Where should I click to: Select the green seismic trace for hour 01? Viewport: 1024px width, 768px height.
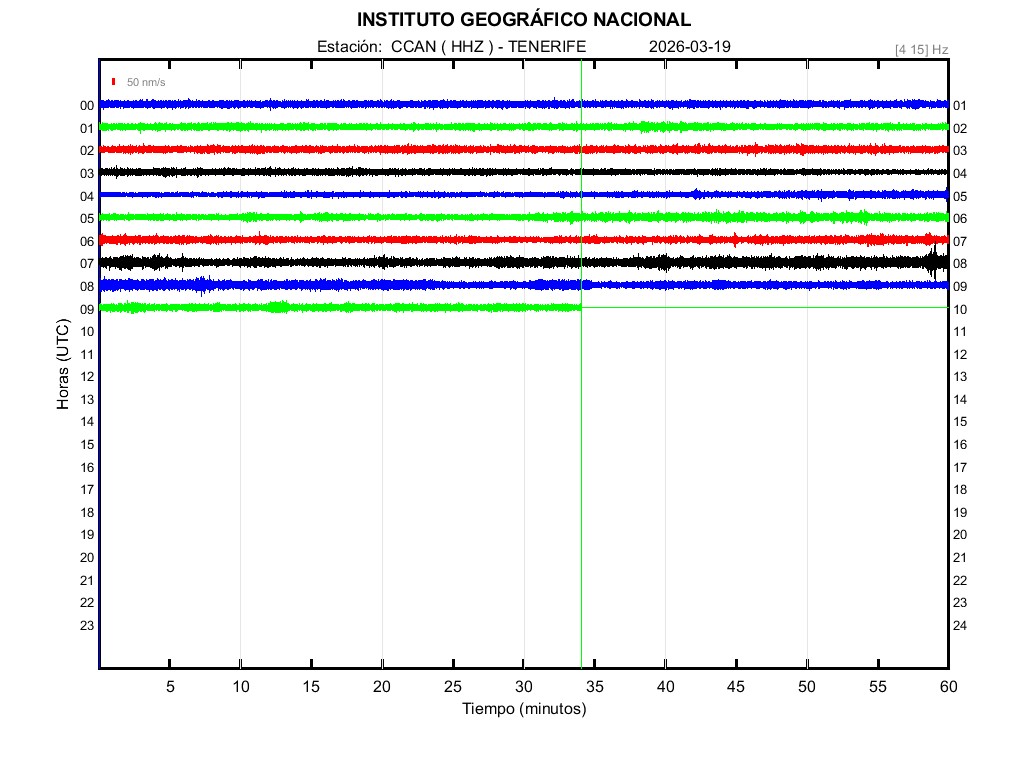(x=400, y=127)
